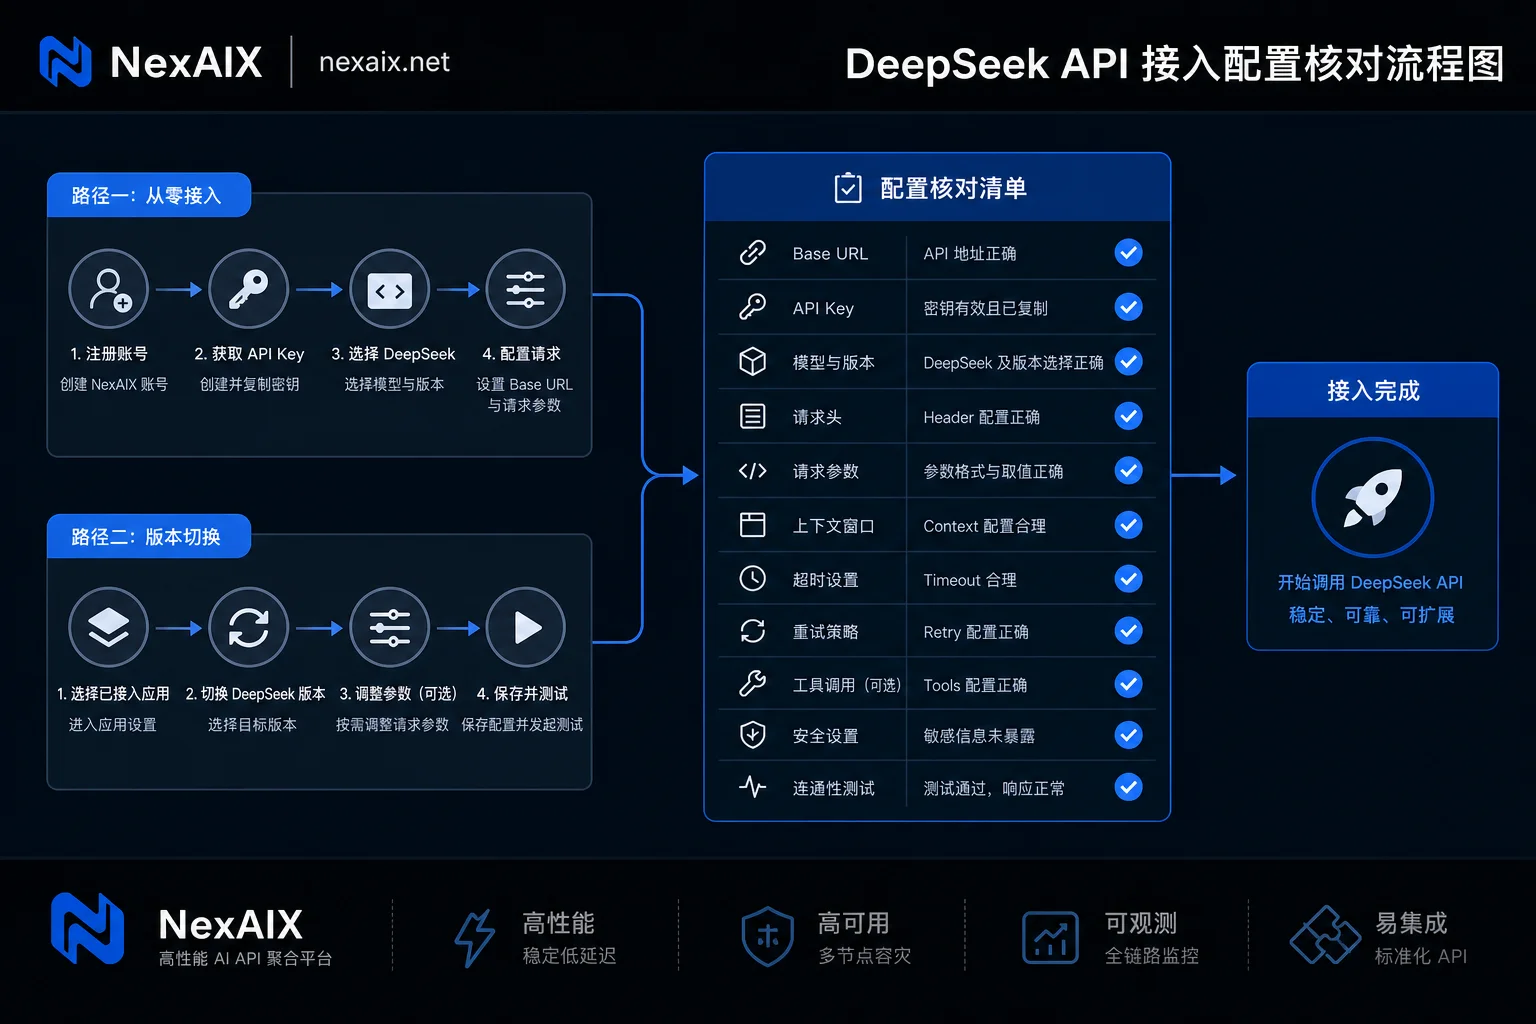Click the text 多节点容灾

(x=865, y=956)
